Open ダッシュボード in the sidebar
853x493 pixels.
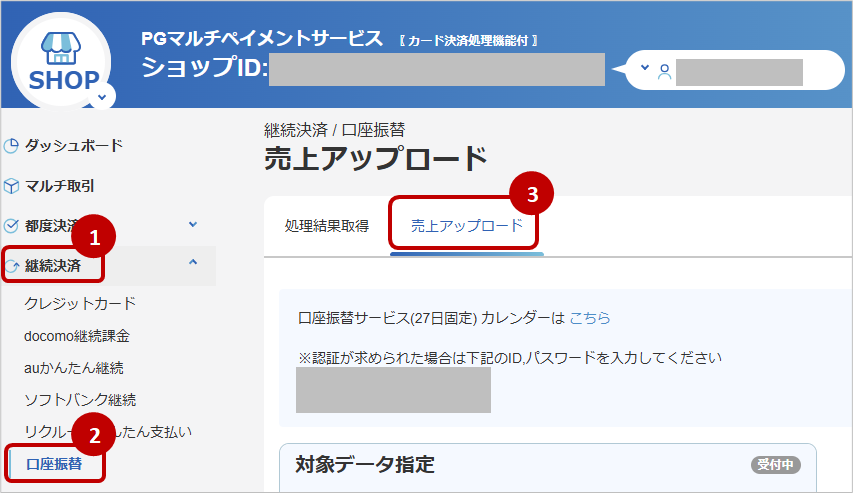(74, 145)
